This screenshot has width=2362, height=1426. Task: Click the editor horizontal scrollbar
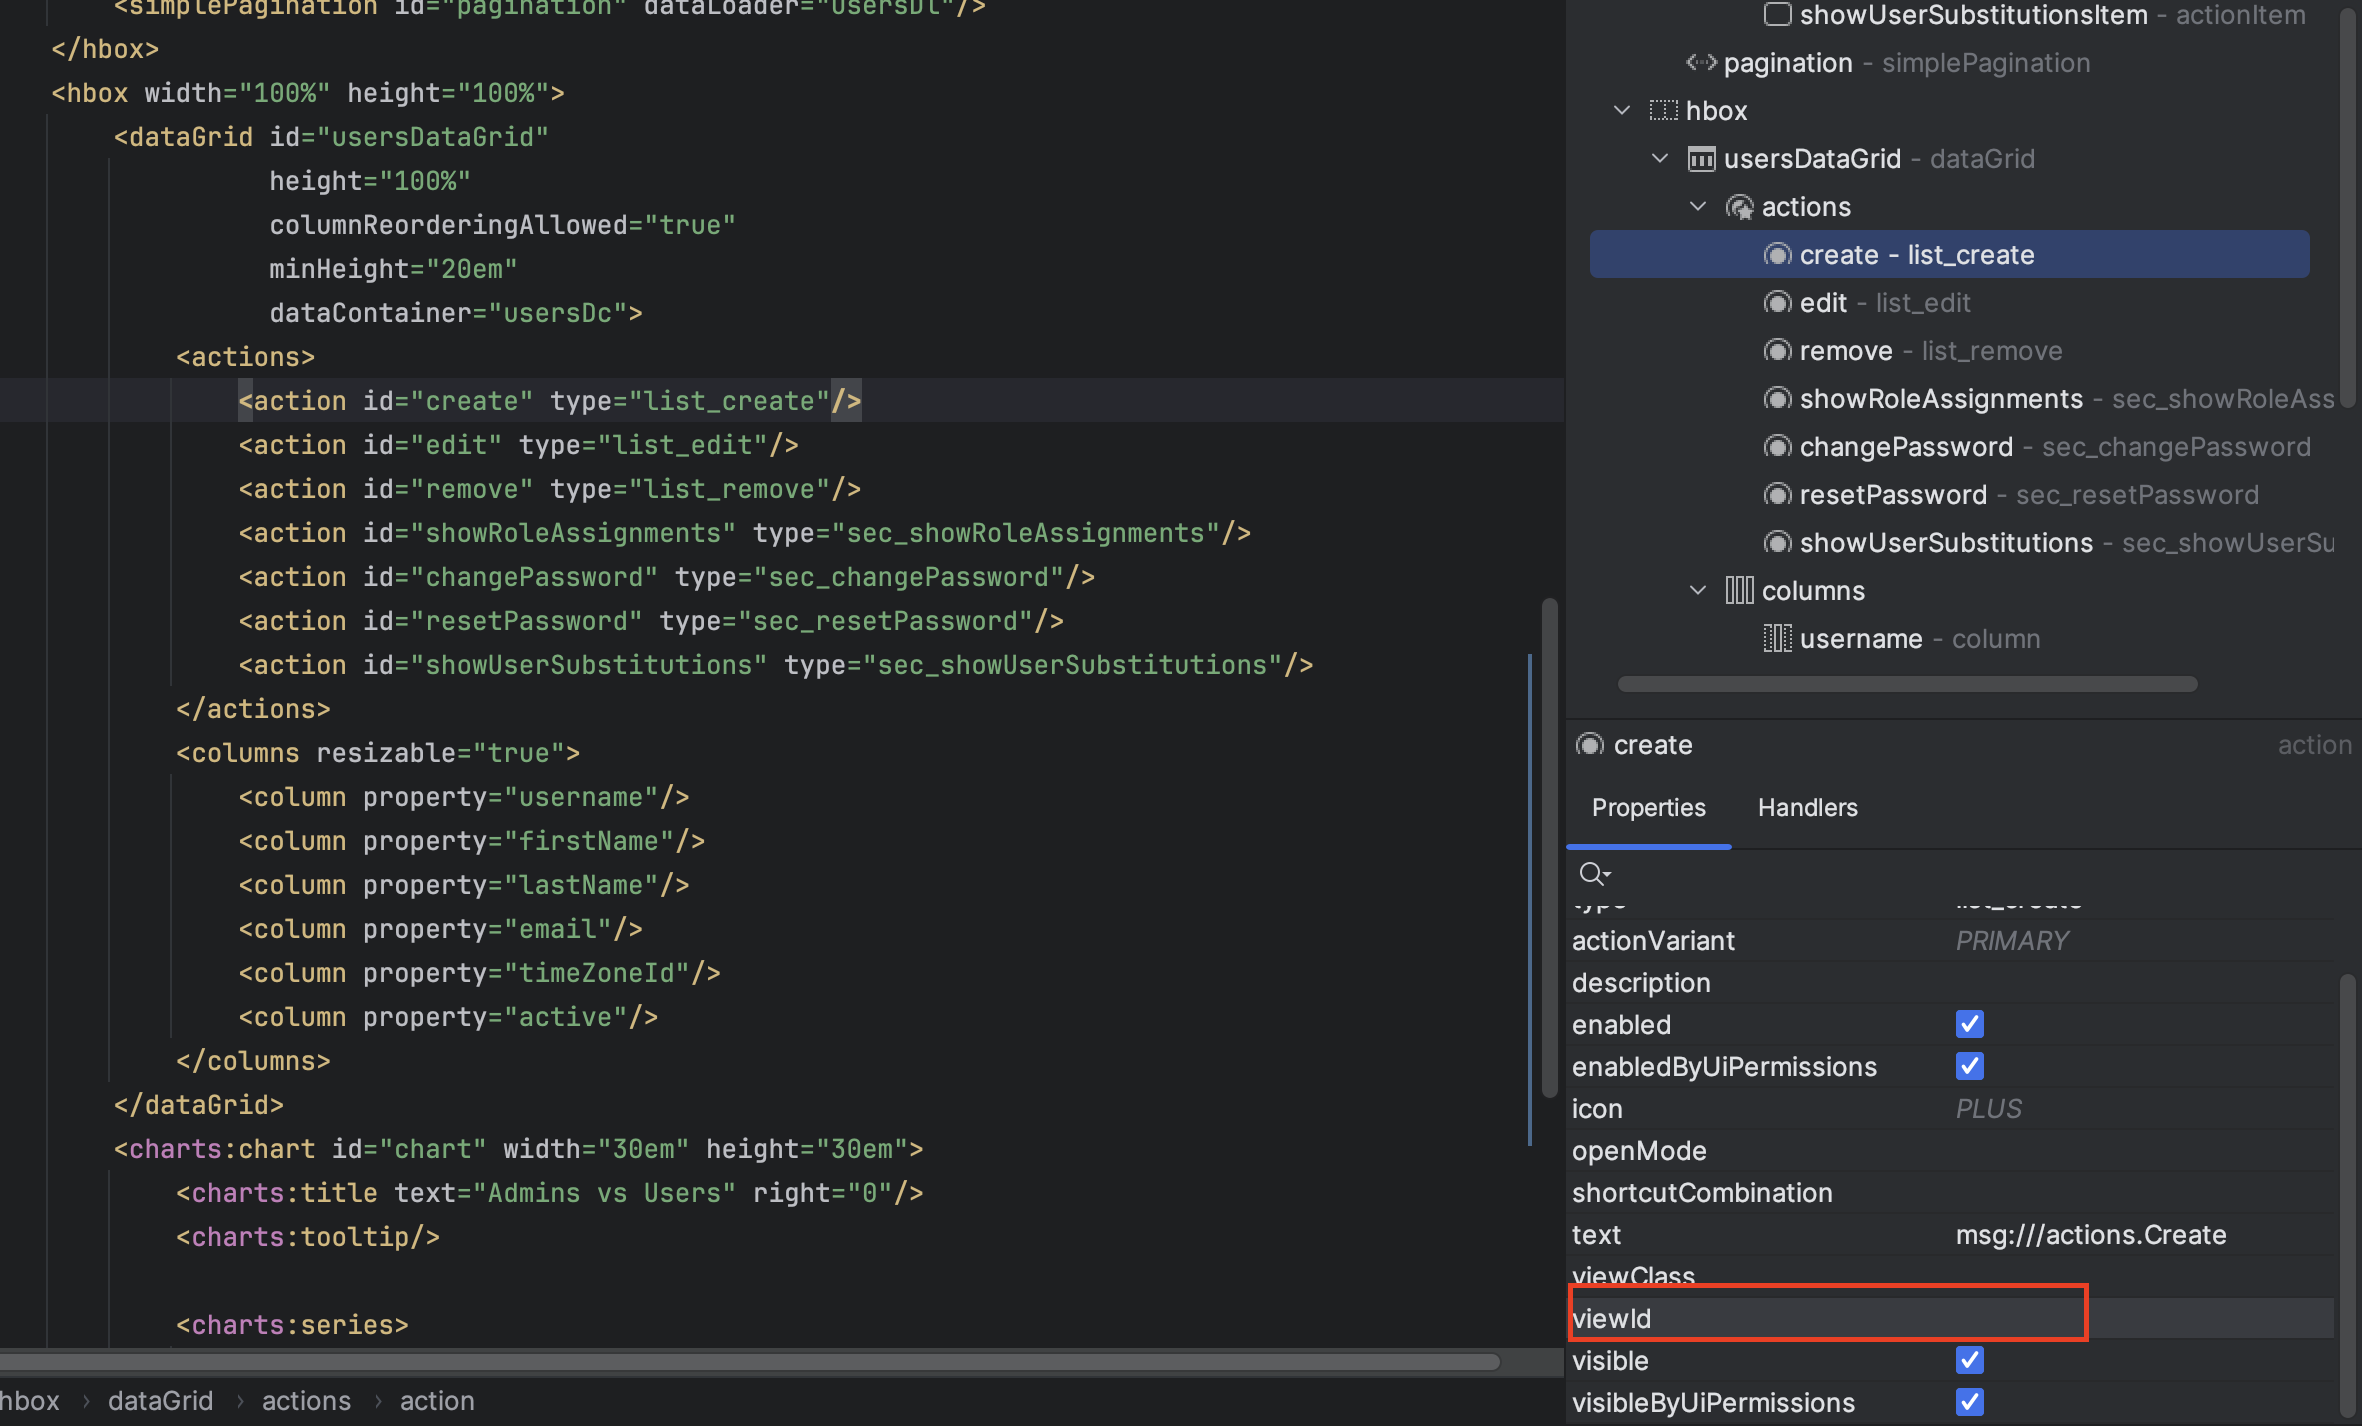click(750, 1361)
